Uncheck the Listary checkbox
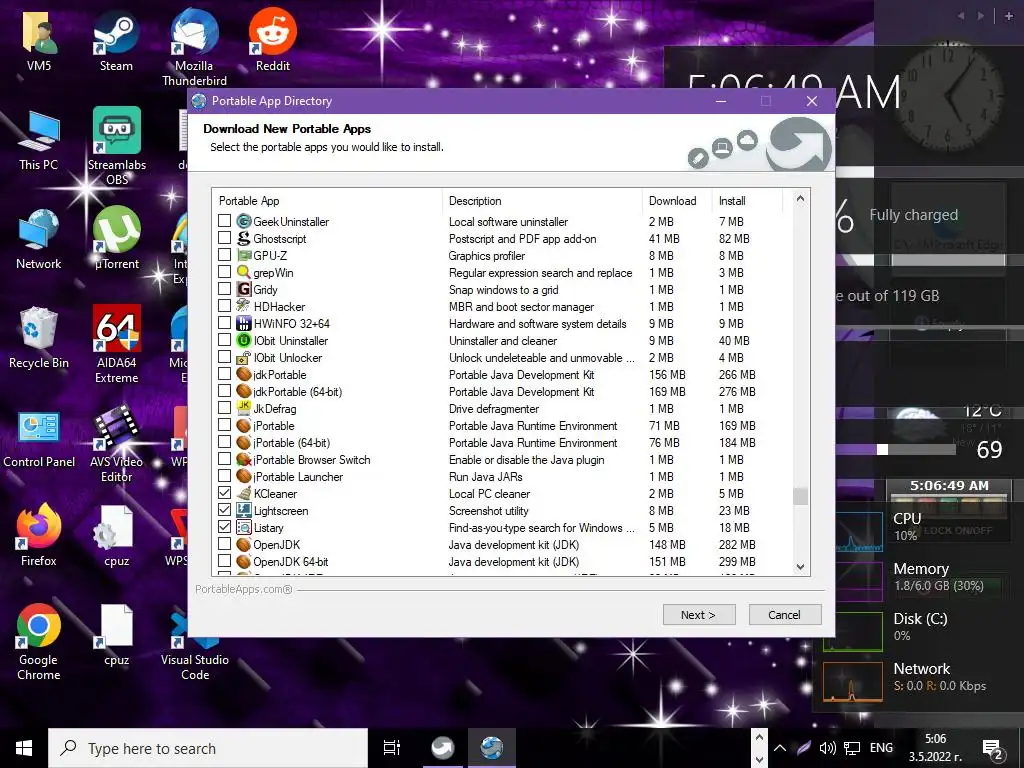This screenshot has width=1024, height=768. [x=224, y=527]
